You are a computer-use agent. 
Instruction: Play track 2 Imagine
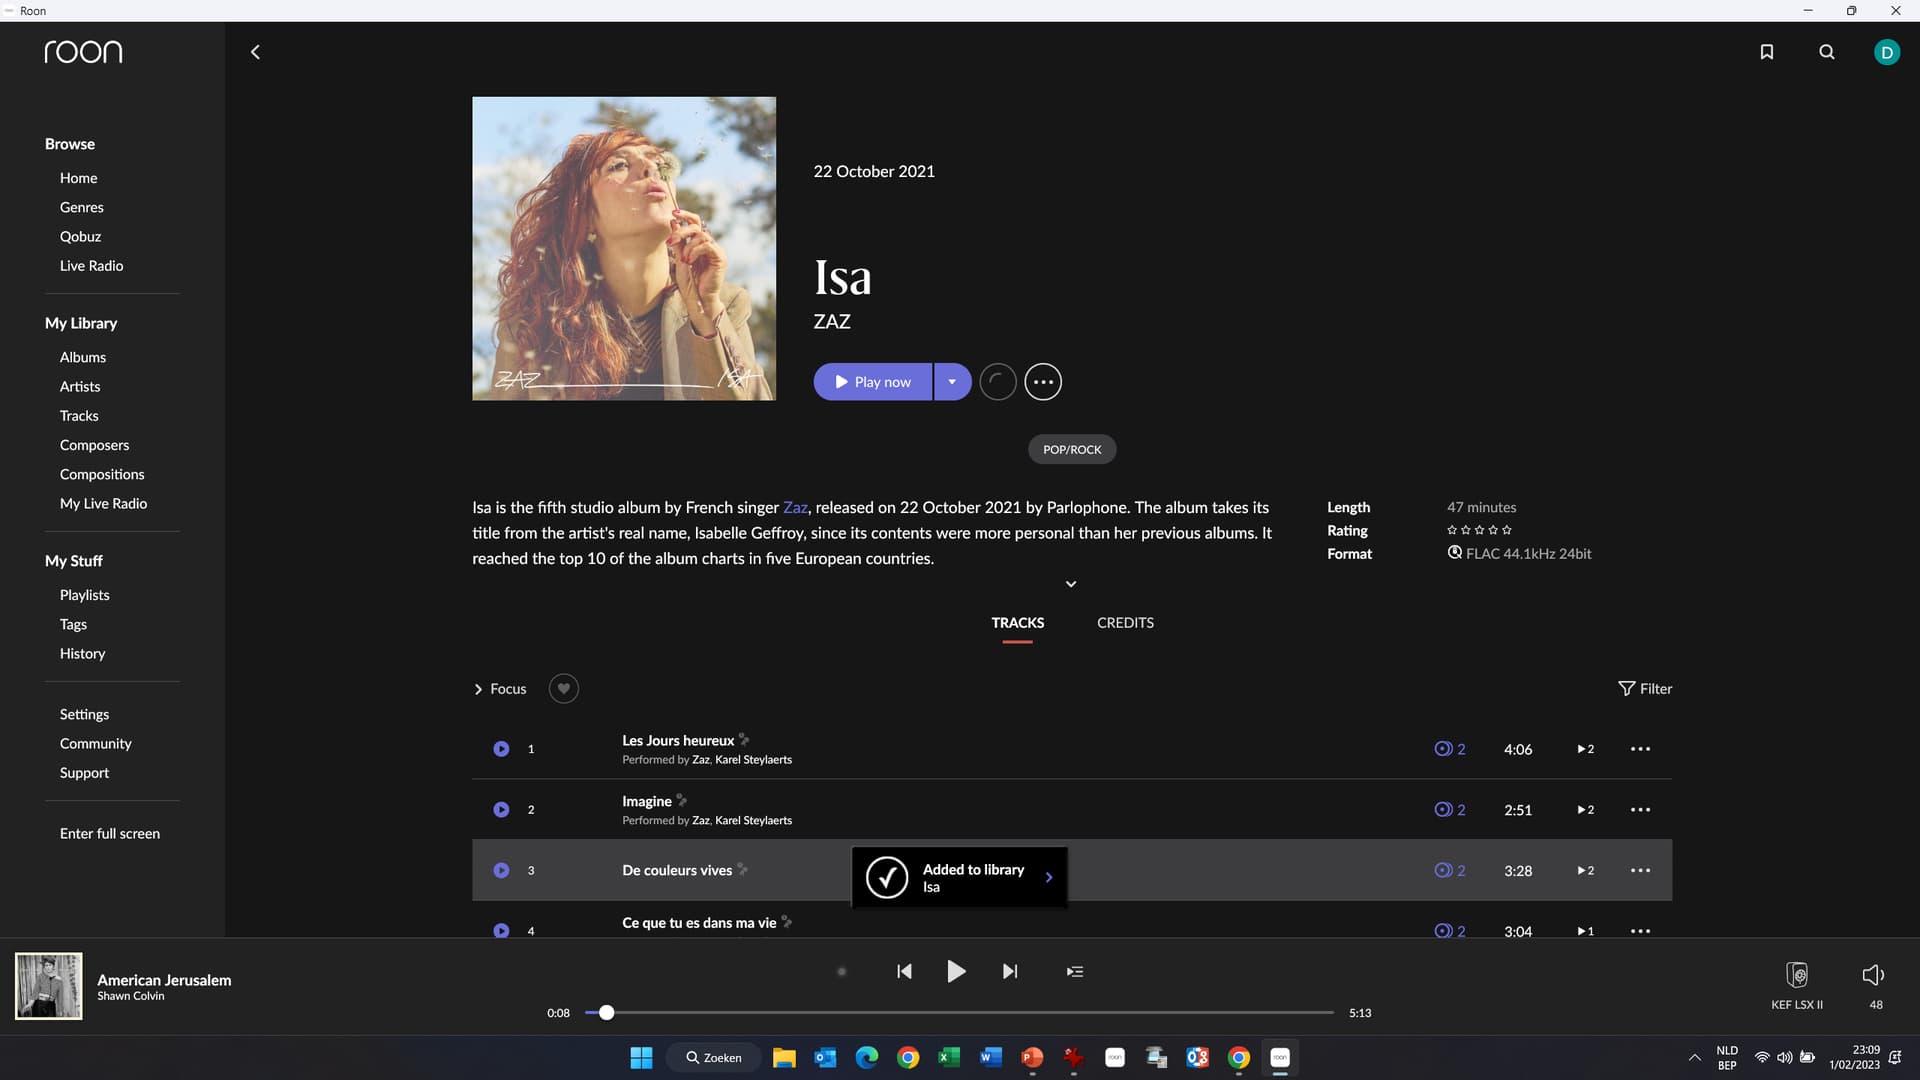(501, 810)
